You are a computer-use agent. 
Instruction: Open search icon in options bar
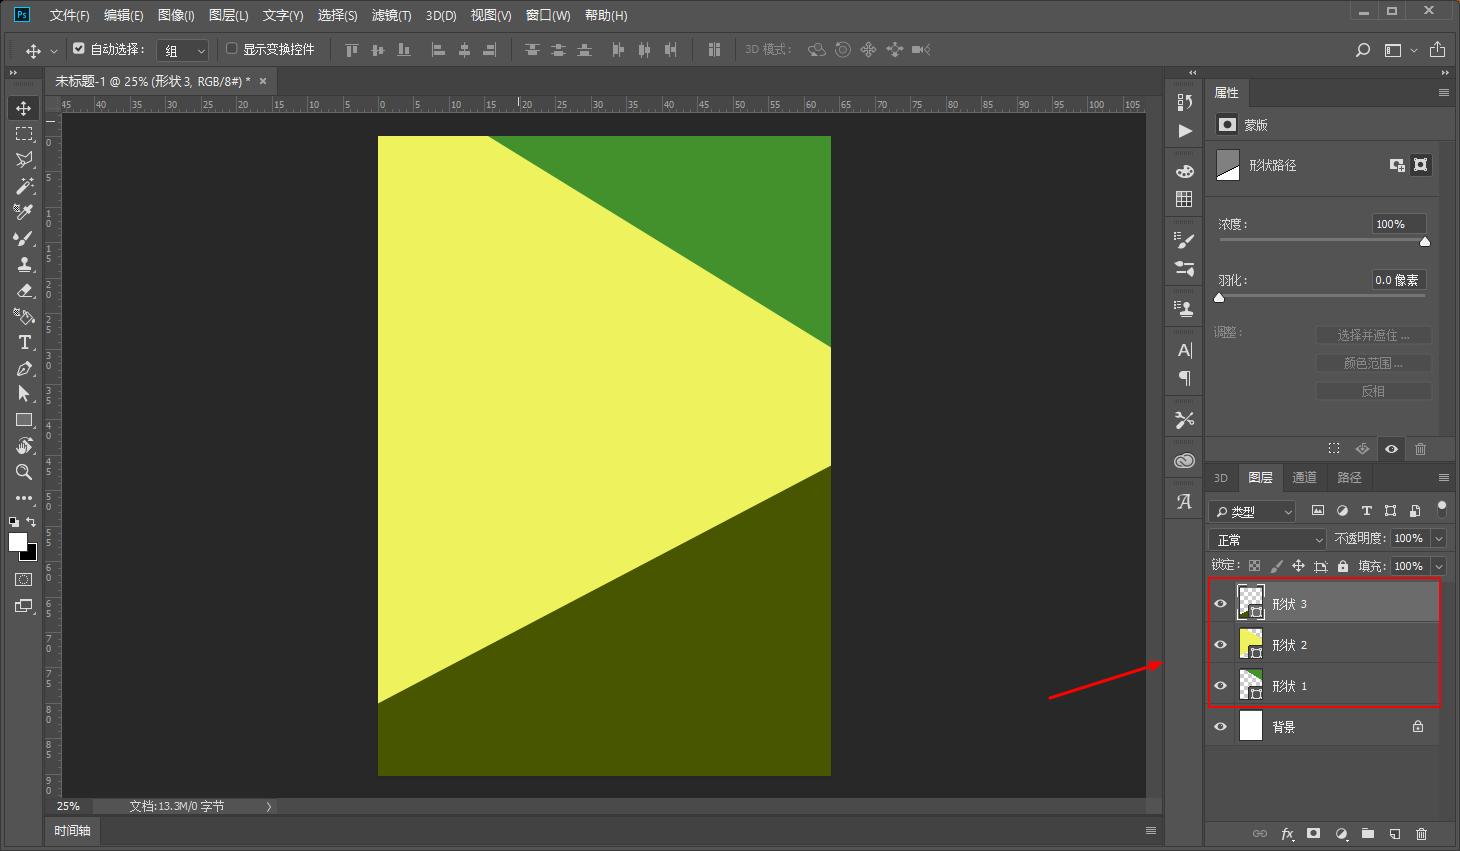tap(1362, 50)
